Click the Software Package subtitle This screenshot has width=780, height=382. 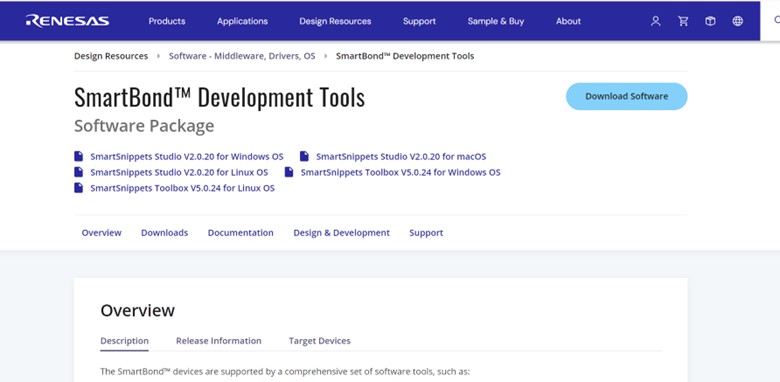[144, 126]
